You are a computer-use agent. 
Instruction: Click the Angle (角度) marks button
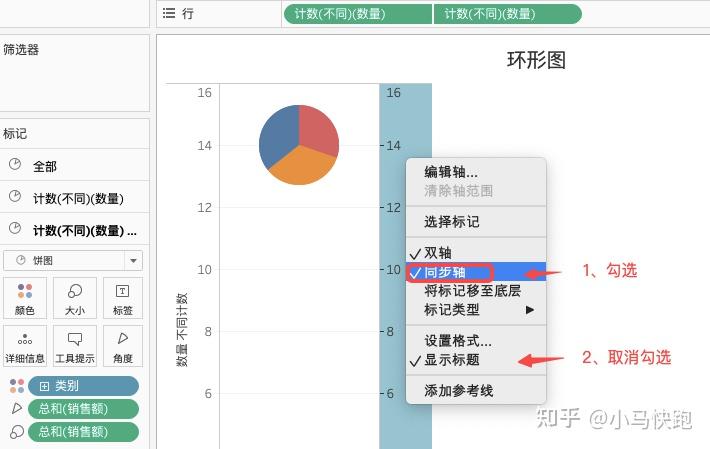[123, 346]
